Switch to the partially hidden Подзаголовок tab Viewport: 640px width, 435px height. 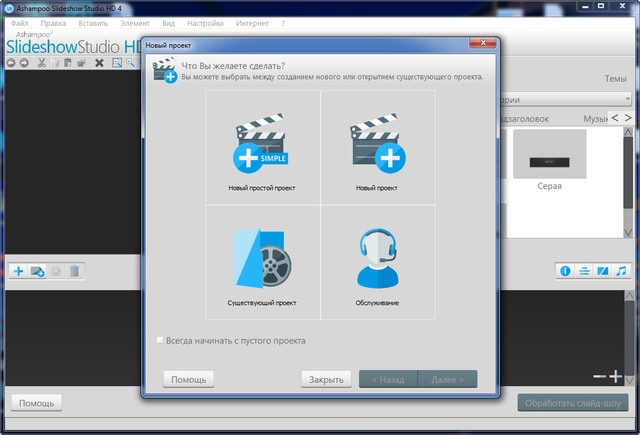524,119
